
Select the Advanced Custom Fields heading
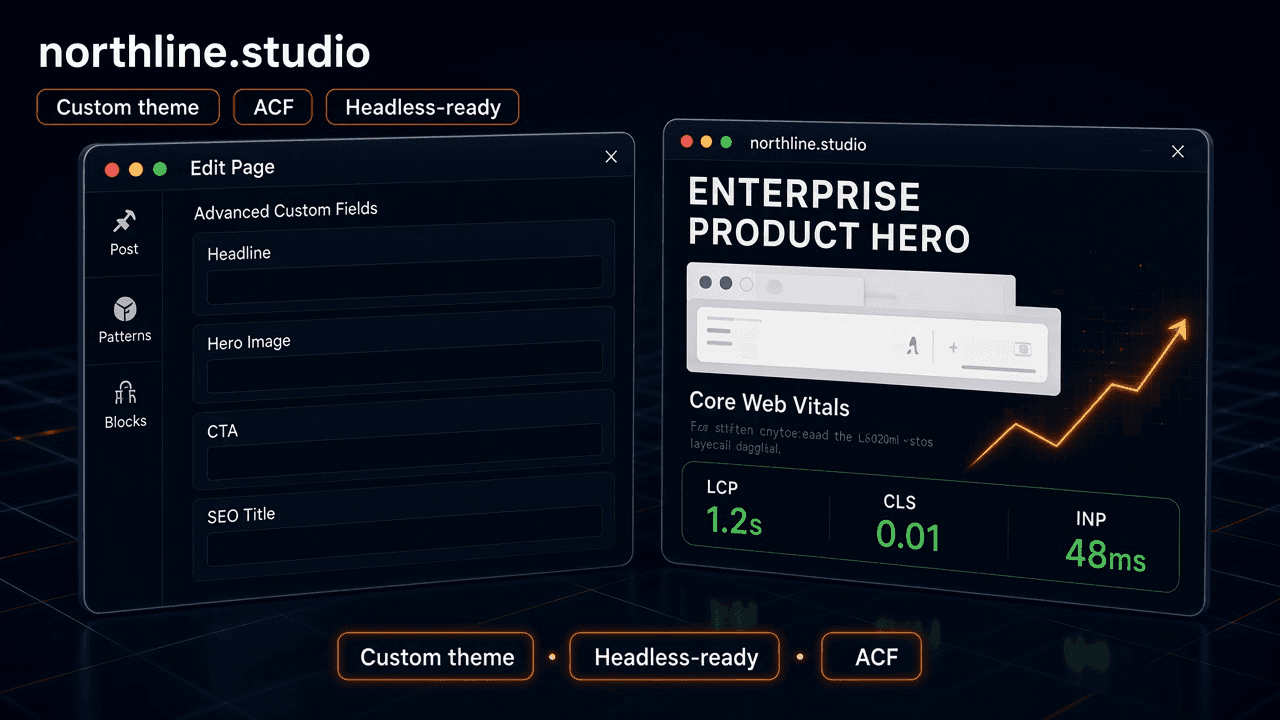pos(286,210)
